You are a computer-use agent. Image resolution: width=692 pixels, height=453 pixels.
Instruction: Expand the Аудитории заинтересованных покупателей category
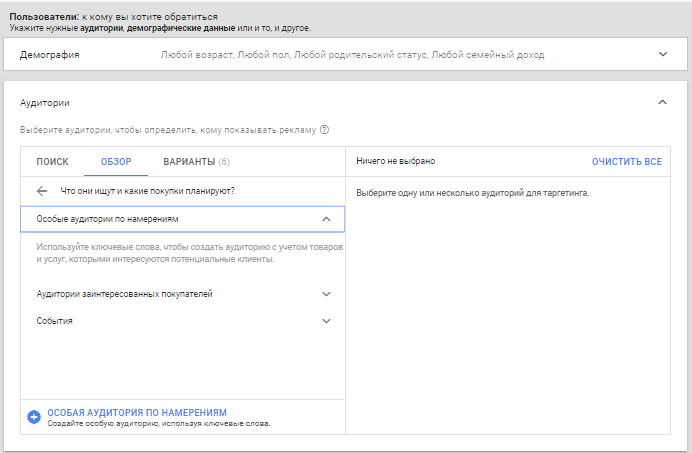click(124, 294)
